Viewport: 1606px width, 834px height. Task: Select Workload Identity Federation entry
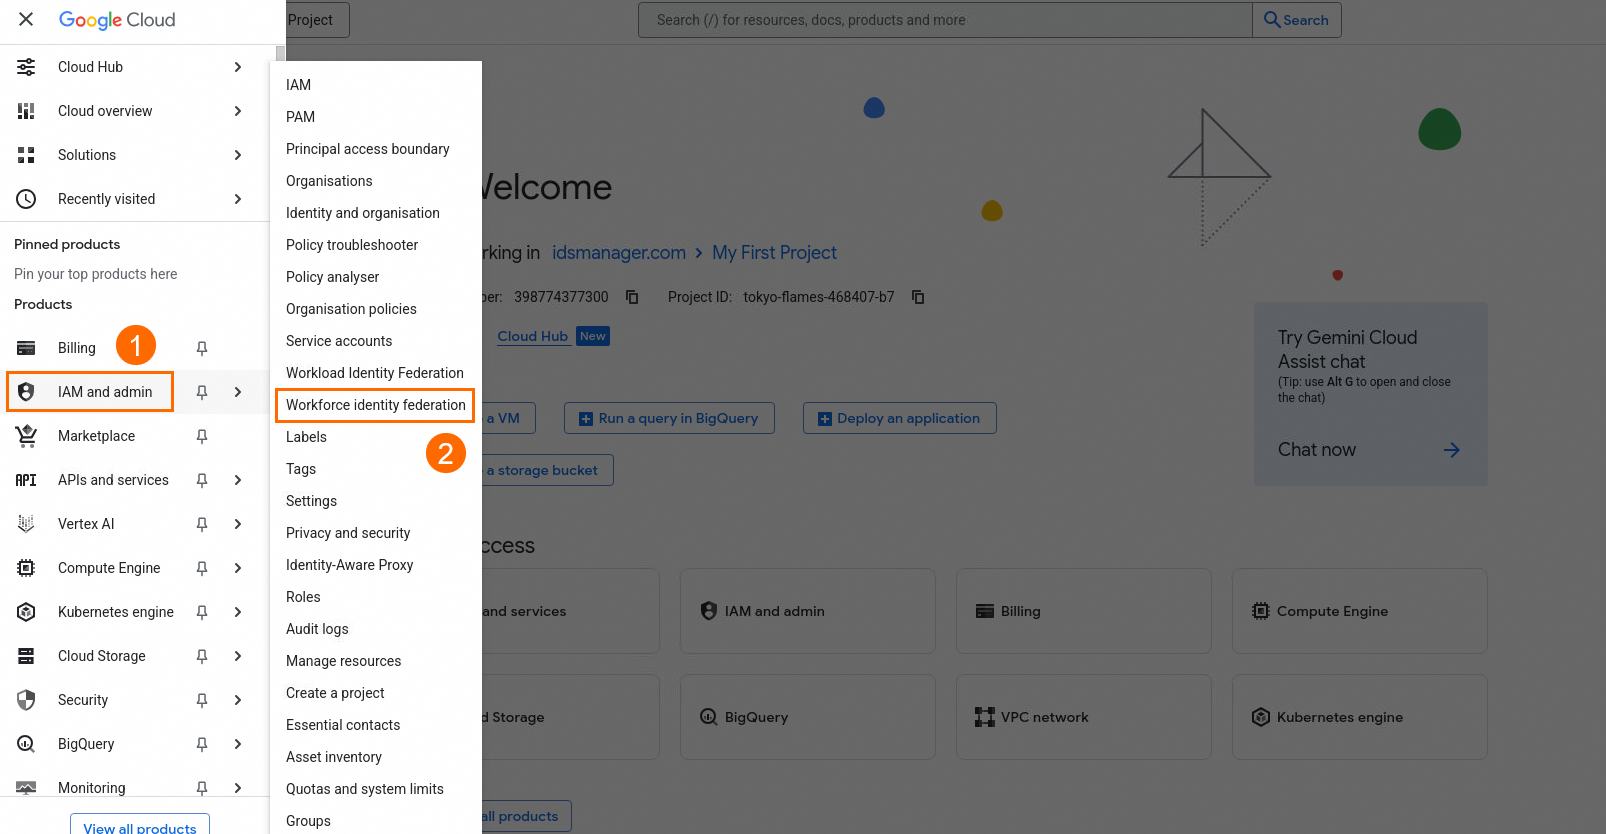click(x=376, y=373)
